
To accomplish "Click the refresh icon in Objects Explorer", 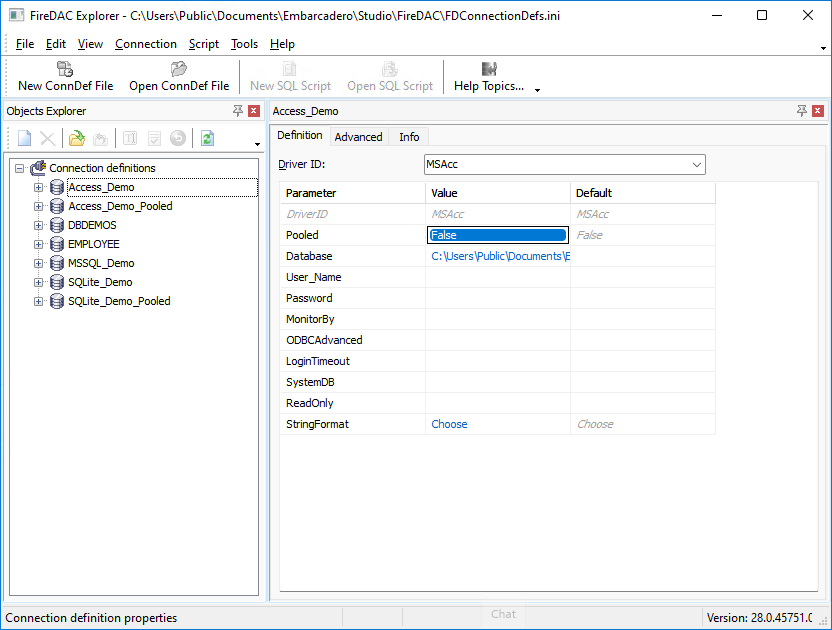I will [x=207, y=139].
